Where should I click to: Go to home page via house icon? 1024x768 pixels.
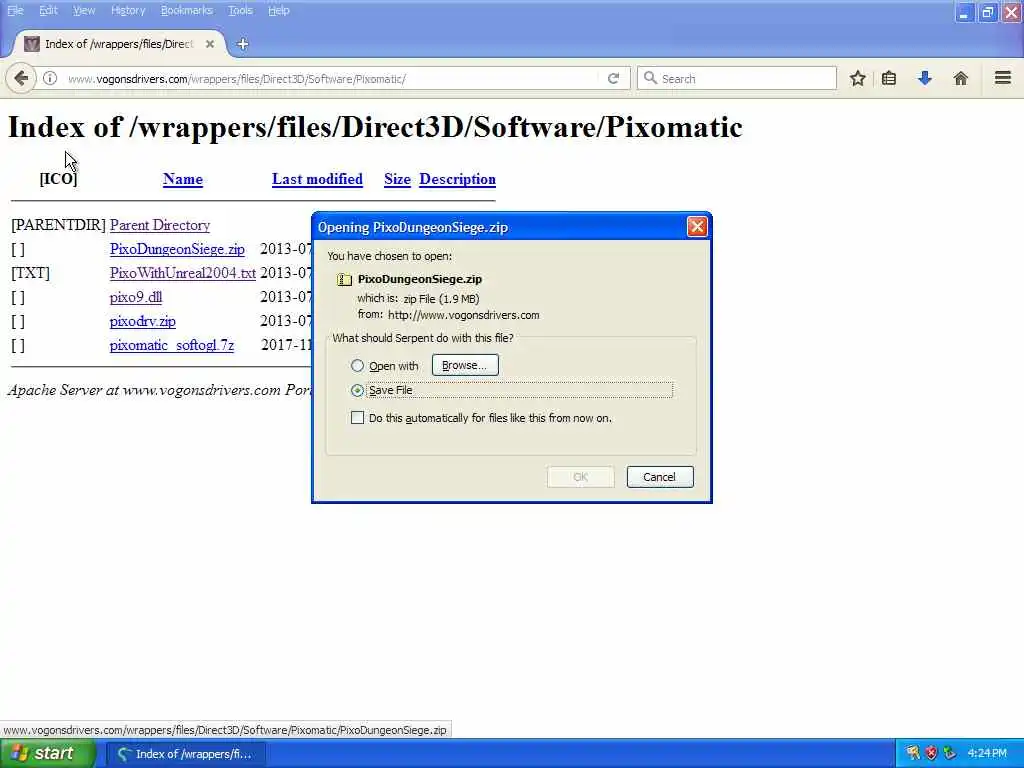point(961,78)
